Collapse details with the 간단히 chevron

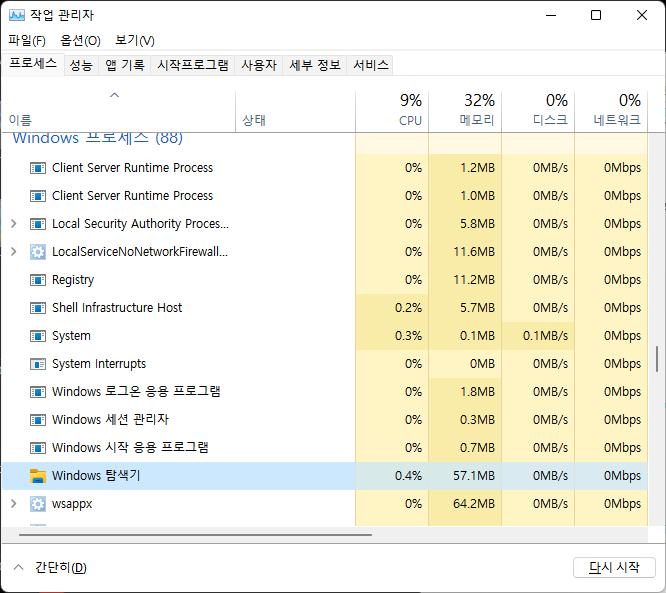[18, 567]
